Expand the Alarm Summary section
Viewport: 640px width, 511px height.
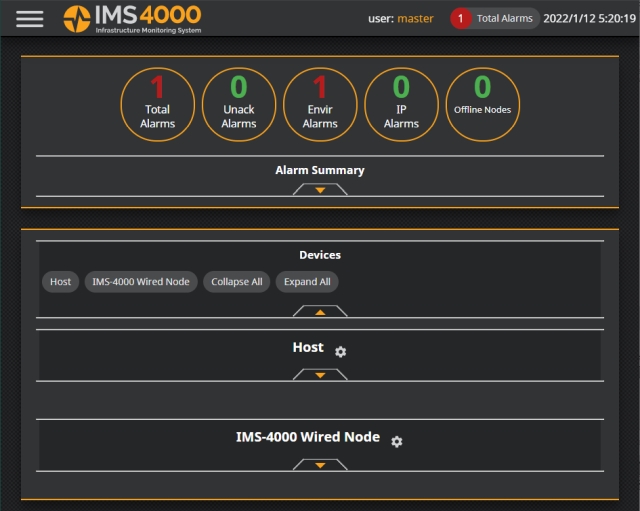[320, 190]
